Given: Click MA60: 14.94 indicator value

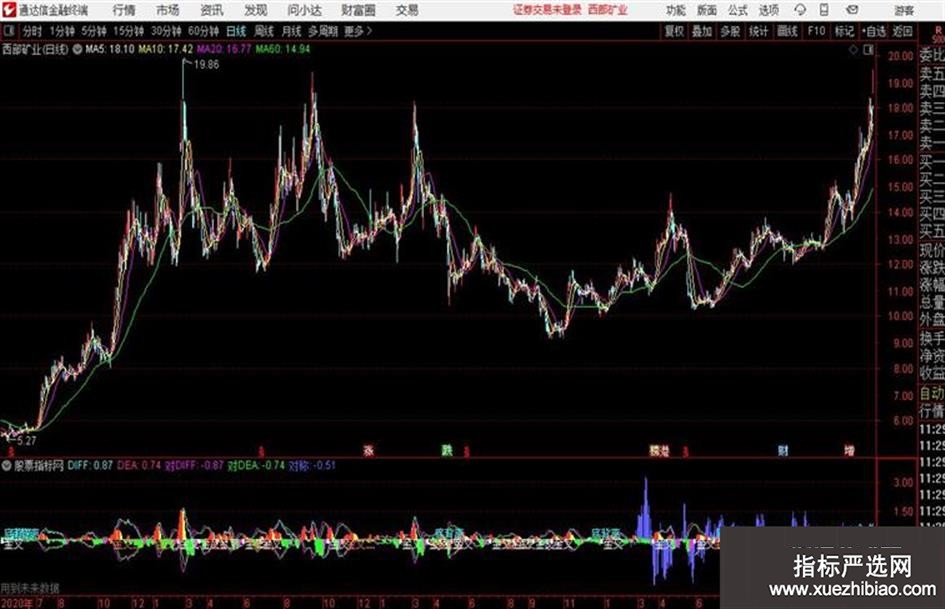Looking at the screenshot, I should coord(283,49).
